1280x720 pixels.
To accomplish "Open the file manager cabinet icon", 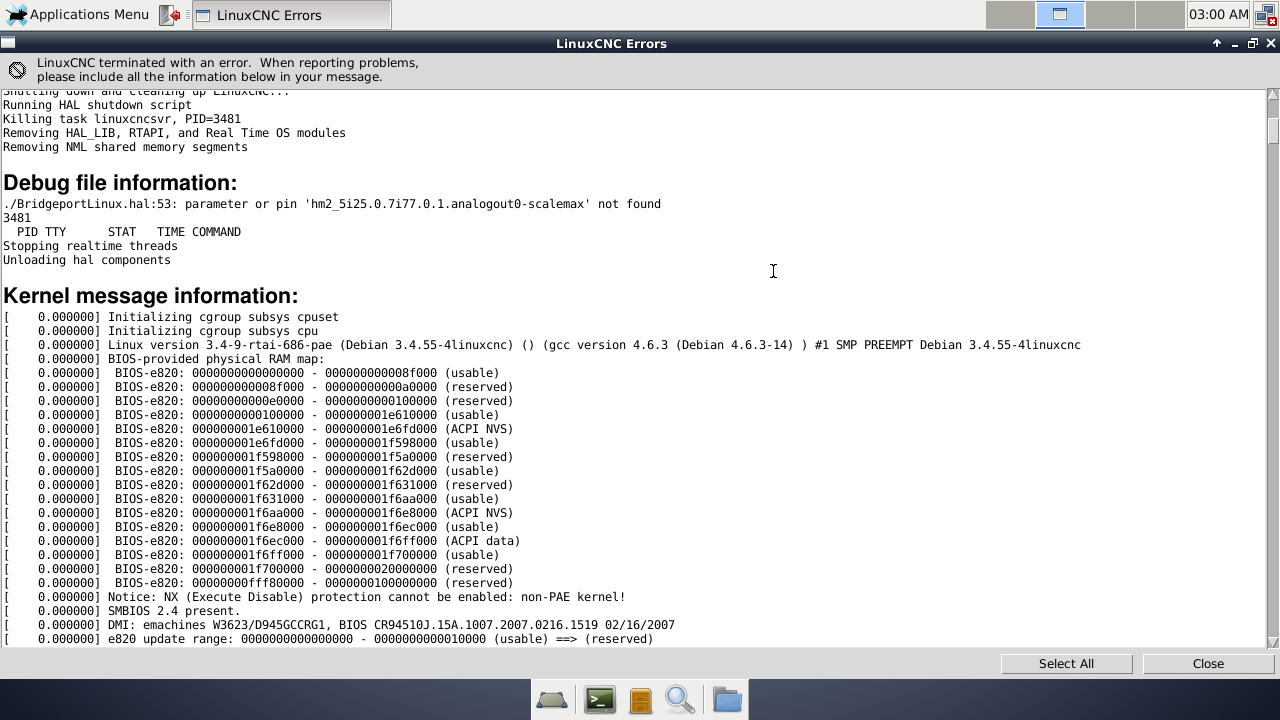I will [640, 700].
